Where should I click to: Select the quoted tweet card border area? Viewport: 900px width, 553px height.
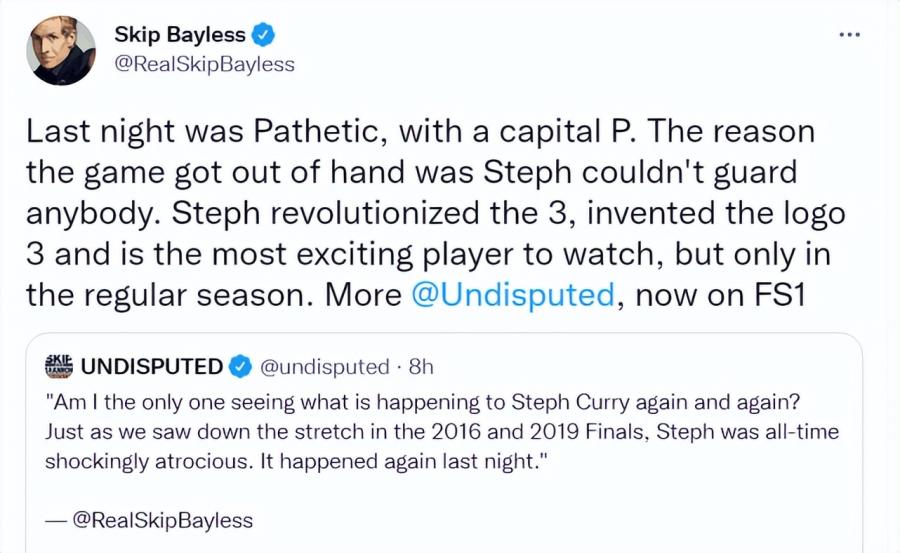point(444,443)
